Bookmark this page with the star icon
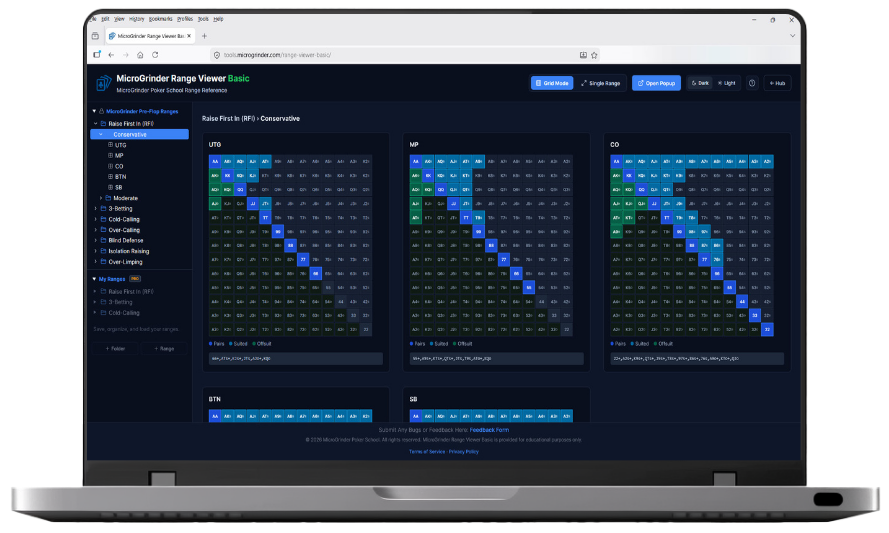Screen dimensions: 889x533 point(594,55)
